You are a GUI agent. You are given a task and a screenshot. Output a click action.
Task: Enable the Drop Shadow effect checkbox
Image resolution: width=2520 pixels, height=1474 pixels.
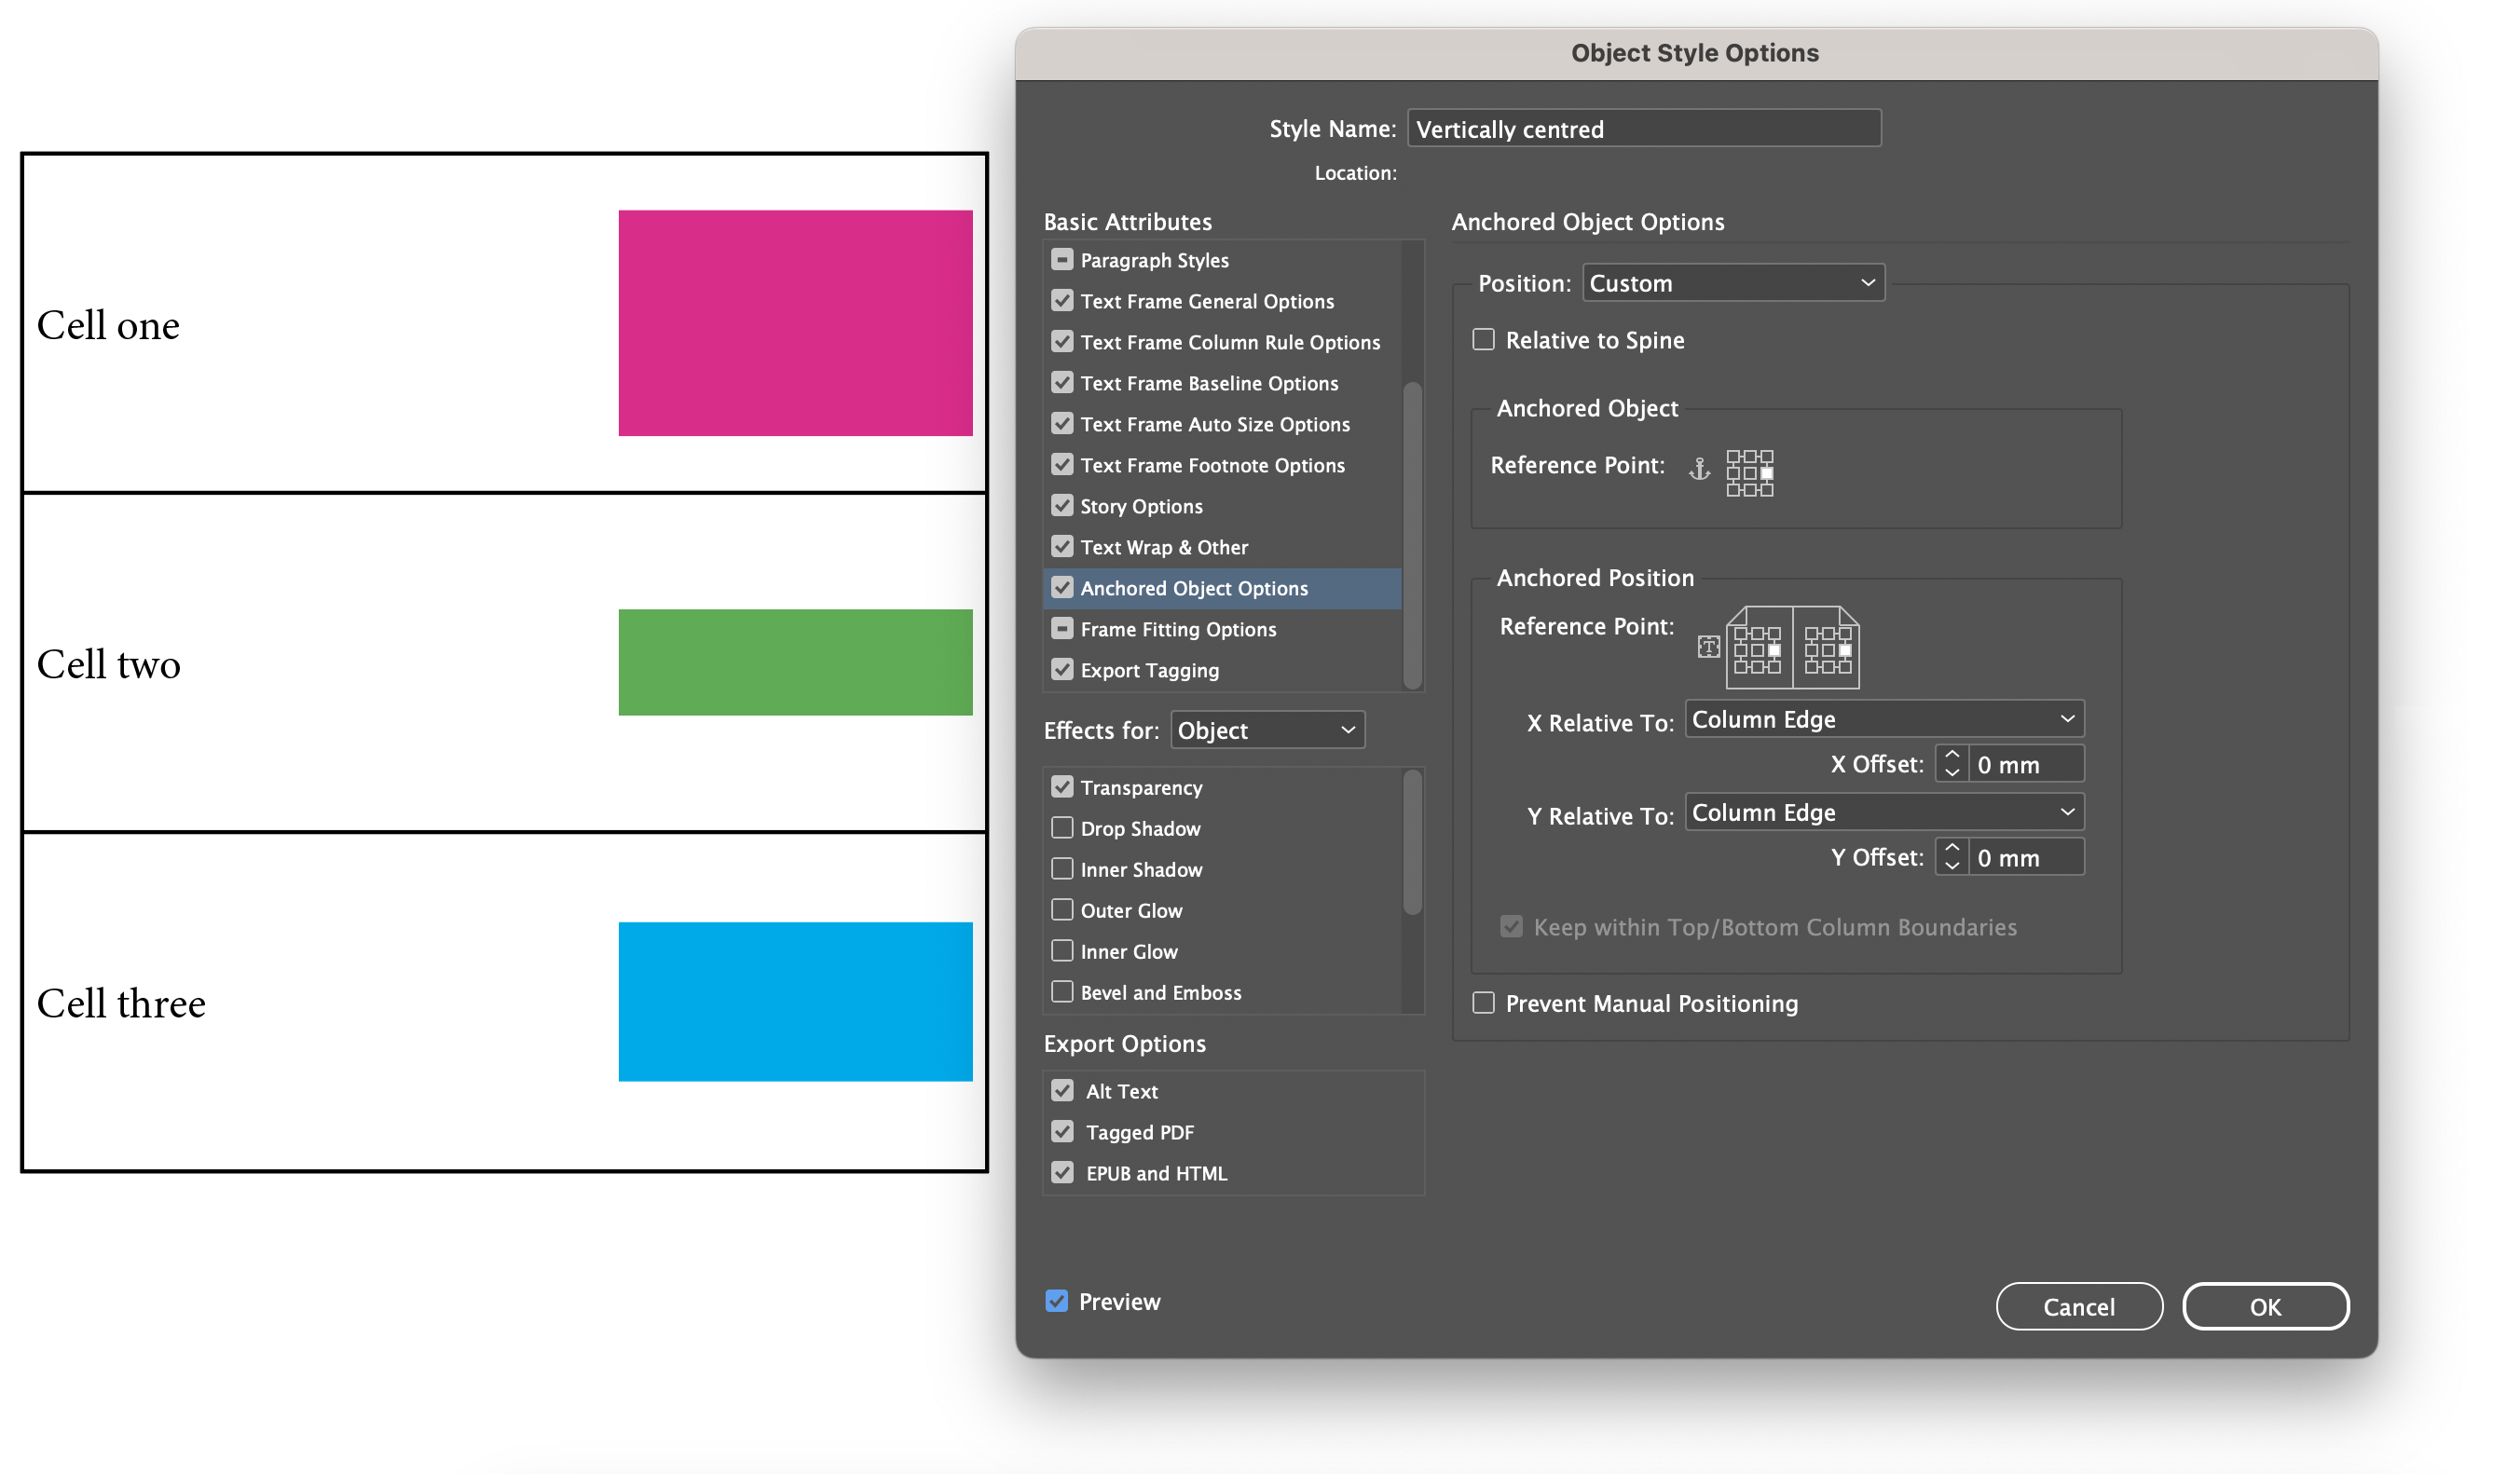click(1063, 828)
